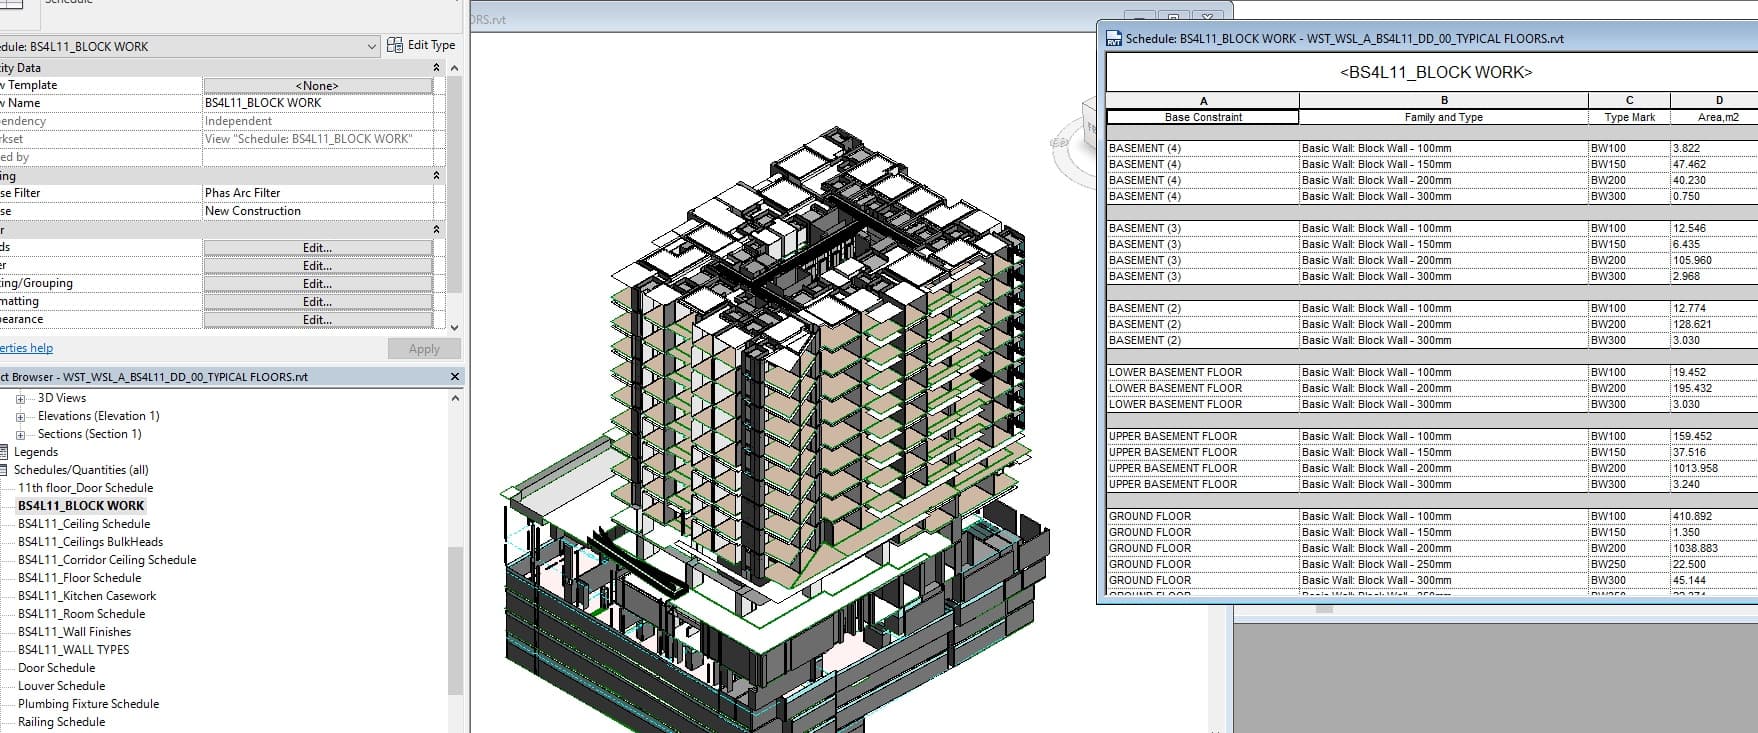Collapse the Phasing property group
This screenshot has width=1758, height=733.
436,175
